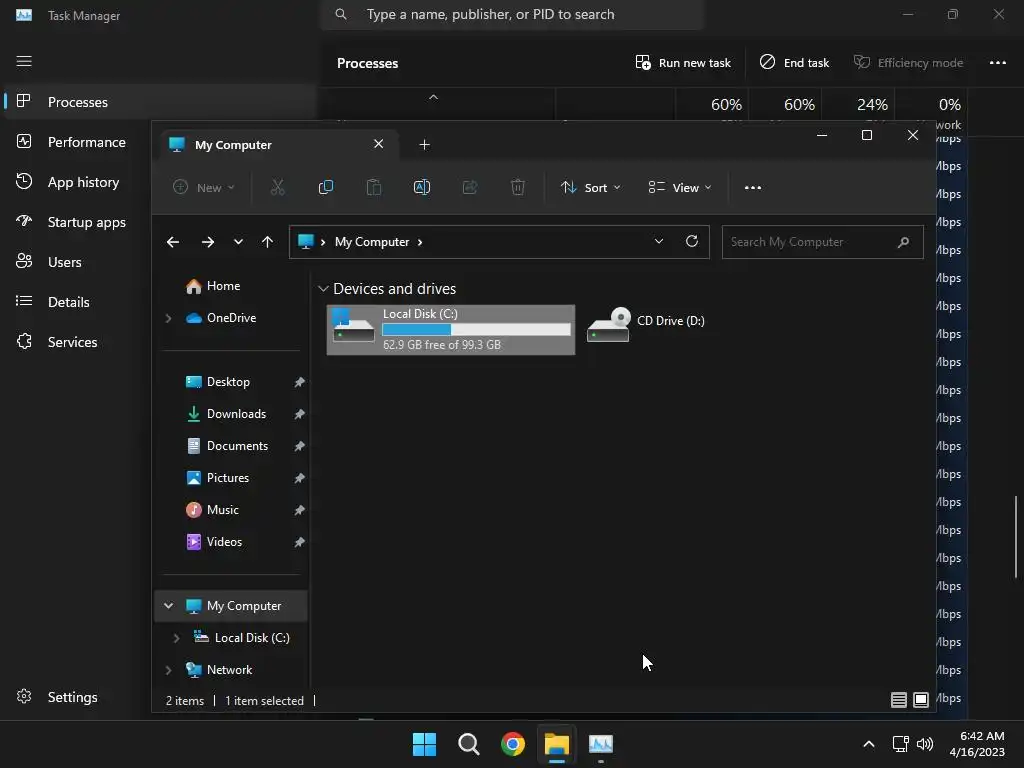Open the See more ellipsis in Explorer toolbar

coord(752,187)
